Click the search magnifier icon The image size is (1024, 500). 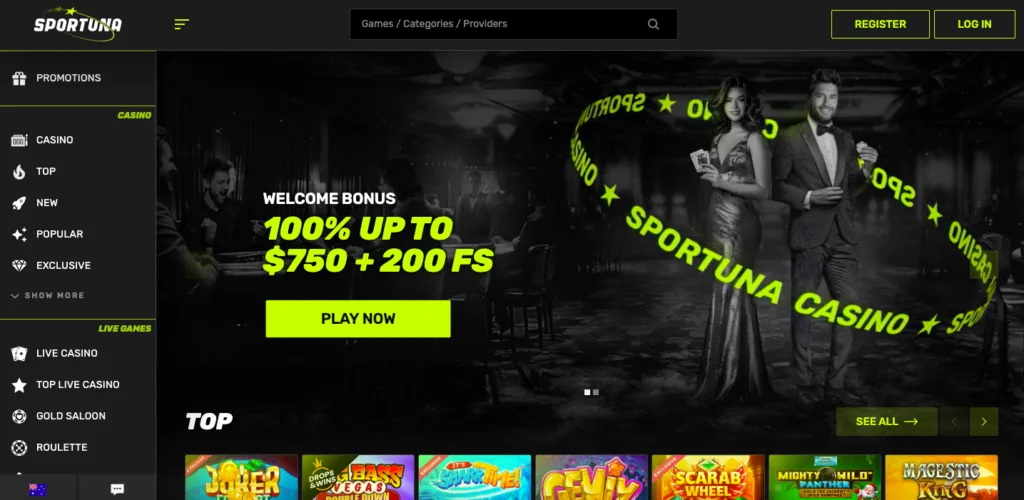coord(653,24)
